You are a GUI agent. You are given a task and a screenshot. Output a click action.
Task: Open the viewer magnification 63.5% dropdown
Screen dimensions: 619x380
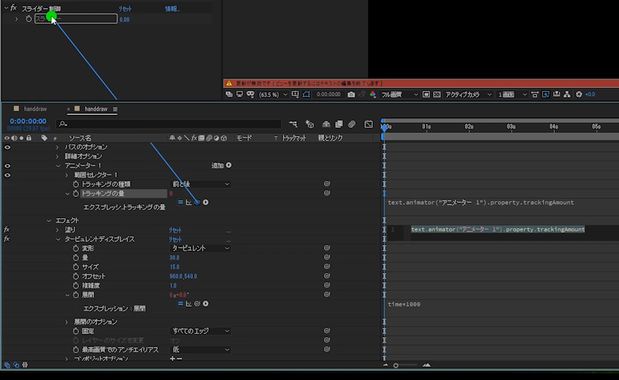pos(273,95)
